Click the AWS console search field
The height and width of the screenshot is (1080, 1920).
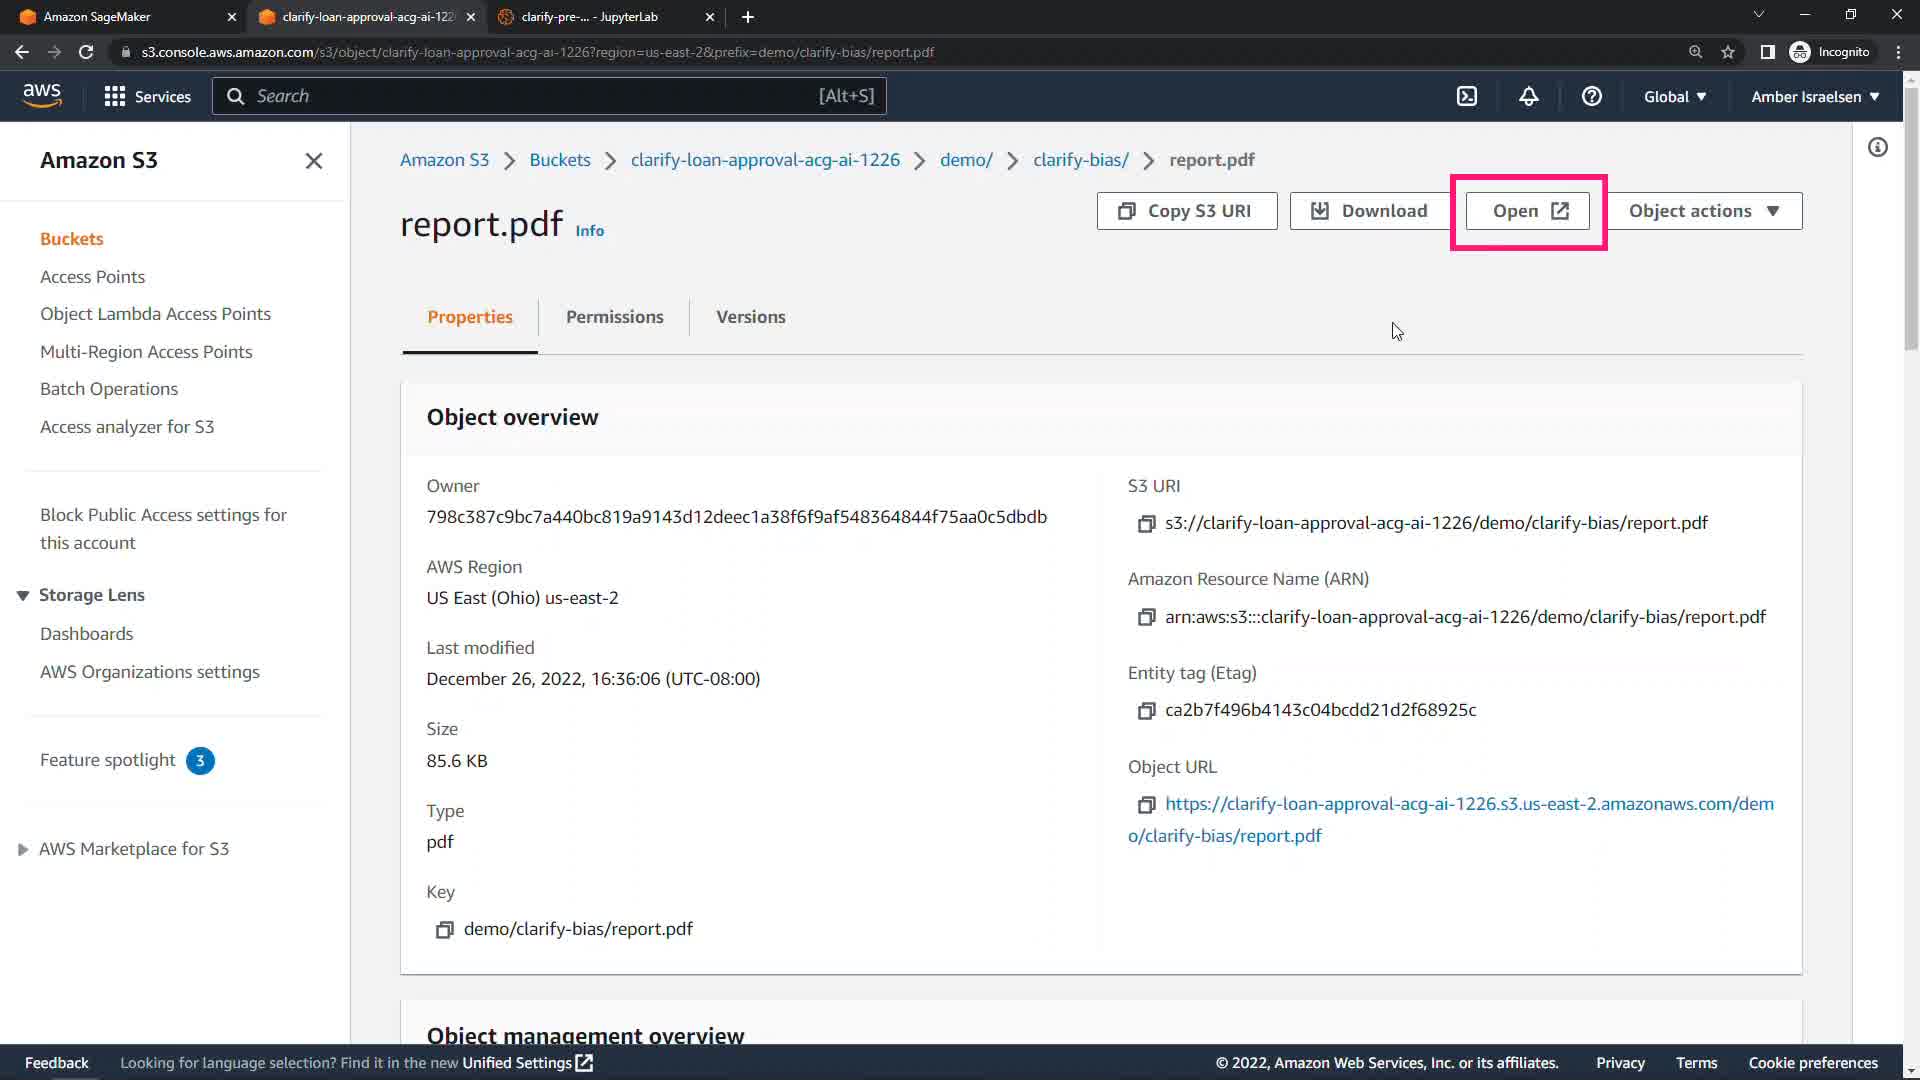pos(548,96)
